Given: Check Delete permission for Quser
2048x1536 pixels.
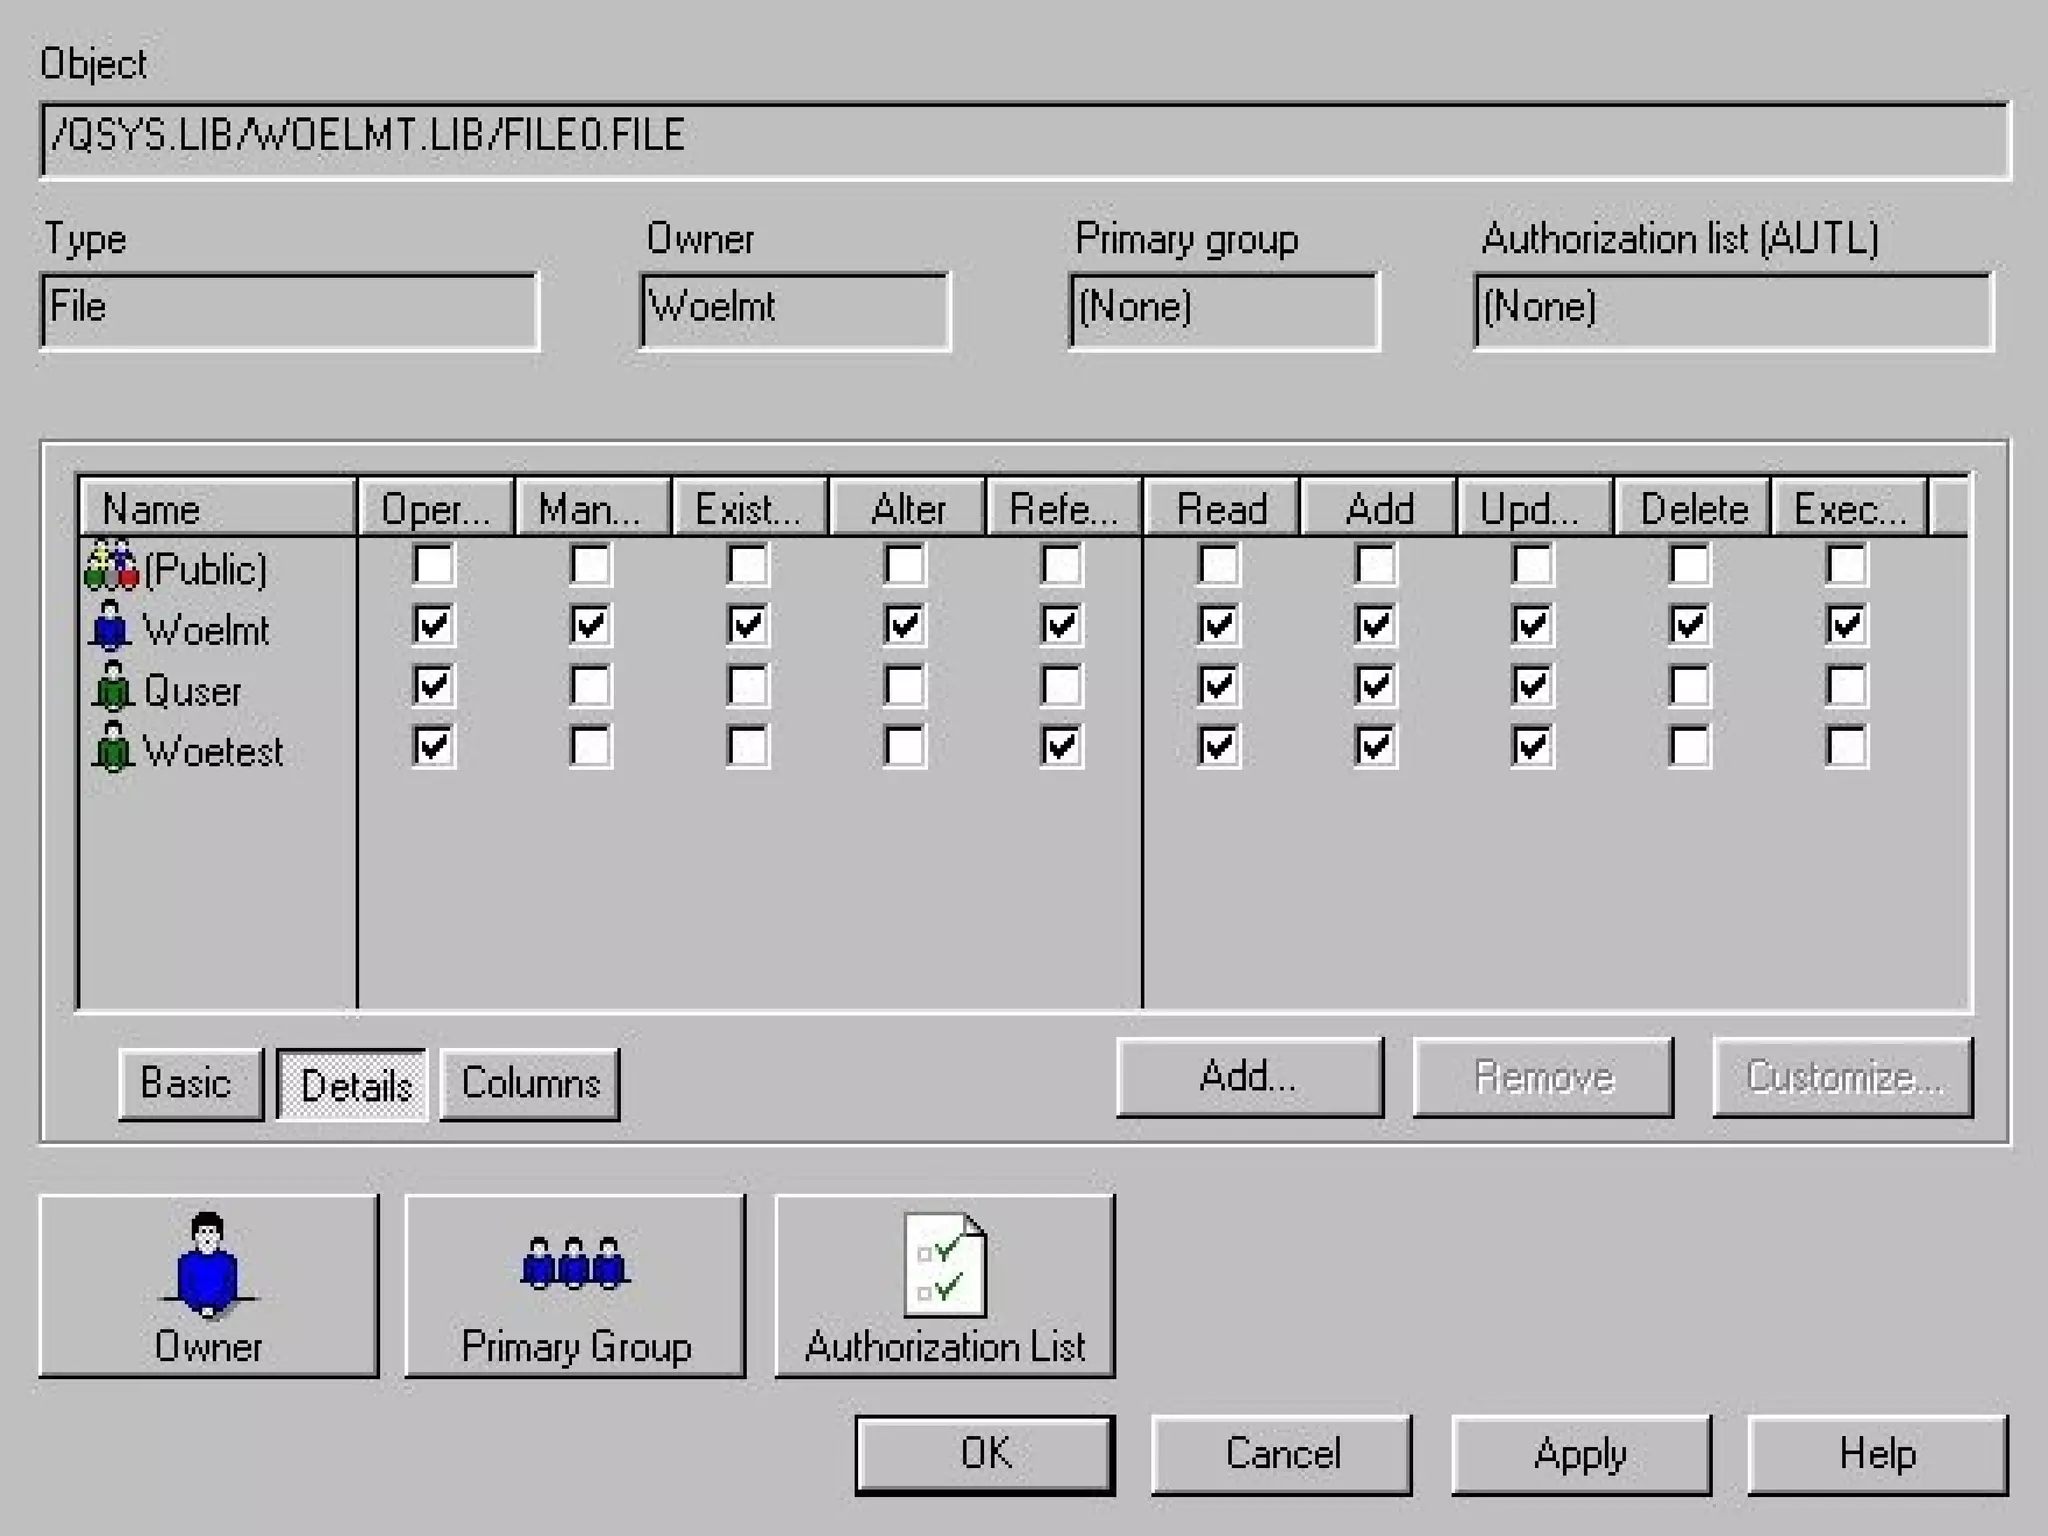Looking at the screenshot, I should pyautogui.click(x=1688, y=686).
